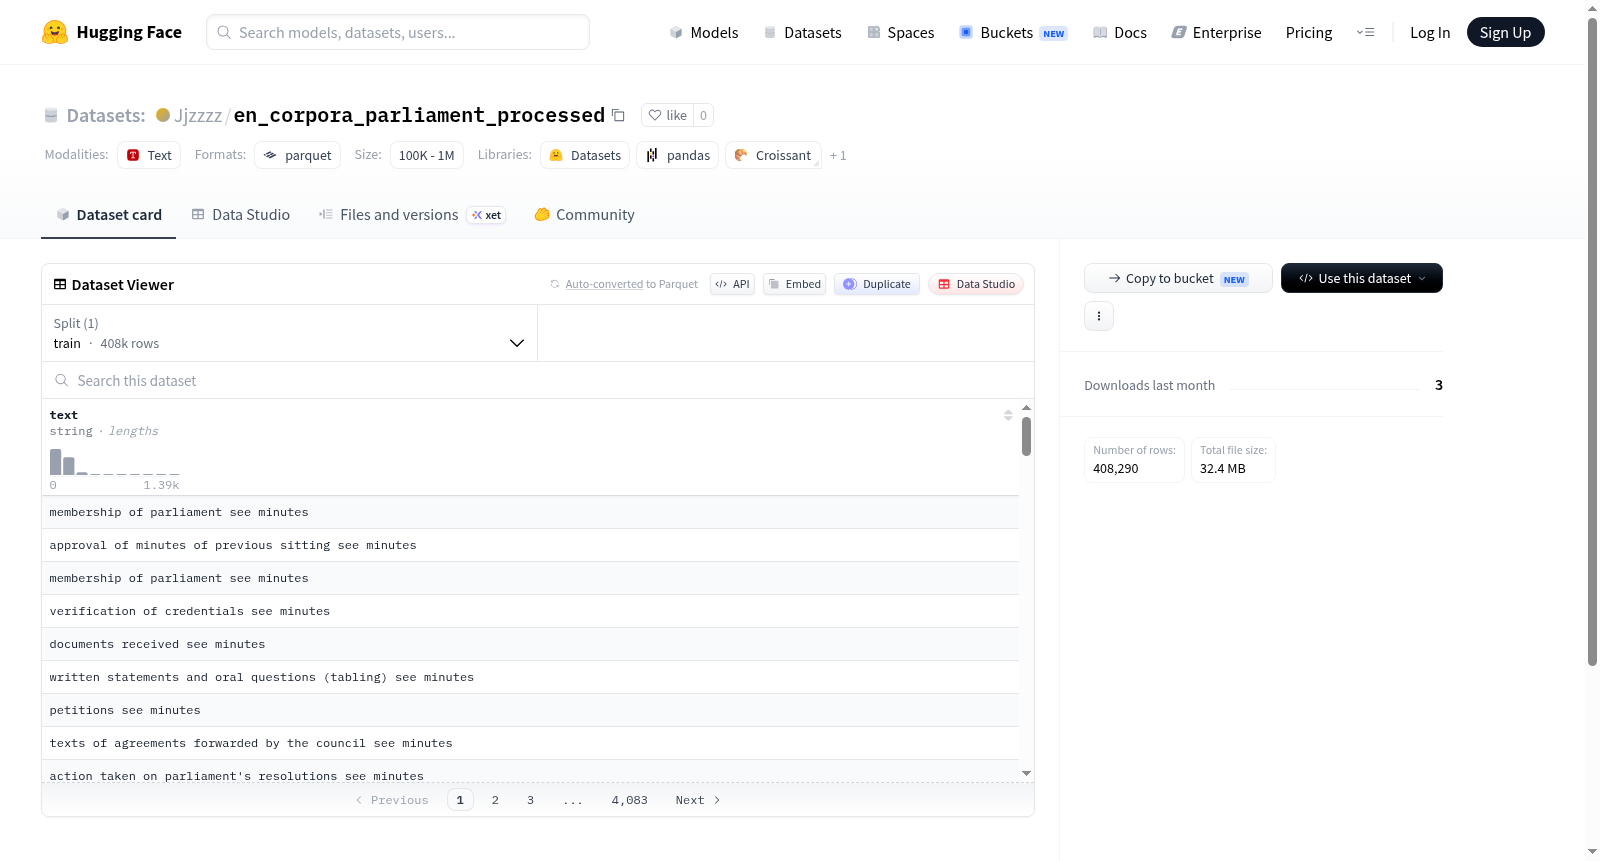This screenshot has height=861, width=1600.
Task: Click the Dataset Viewer table icon
Action: coord(60,285)
